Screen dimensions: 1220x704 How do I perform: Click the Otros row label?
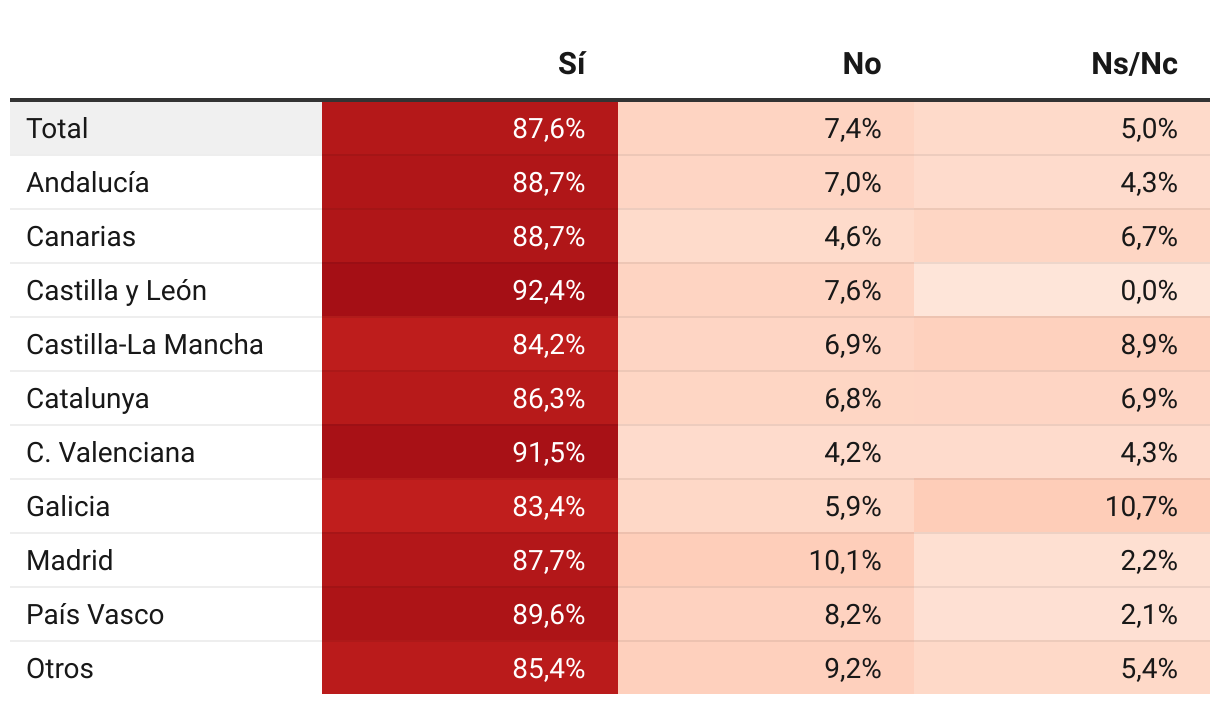60,668
